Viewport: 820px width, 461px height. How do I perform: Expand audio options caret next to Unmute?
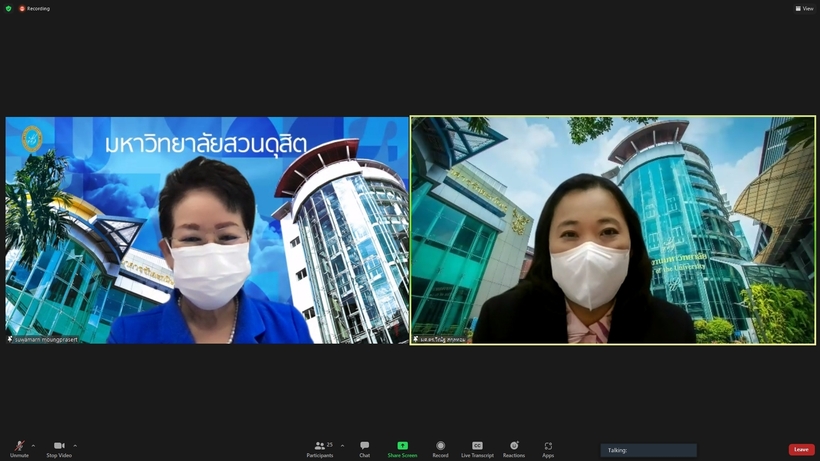pyautogui.click(x=33, y=446)
